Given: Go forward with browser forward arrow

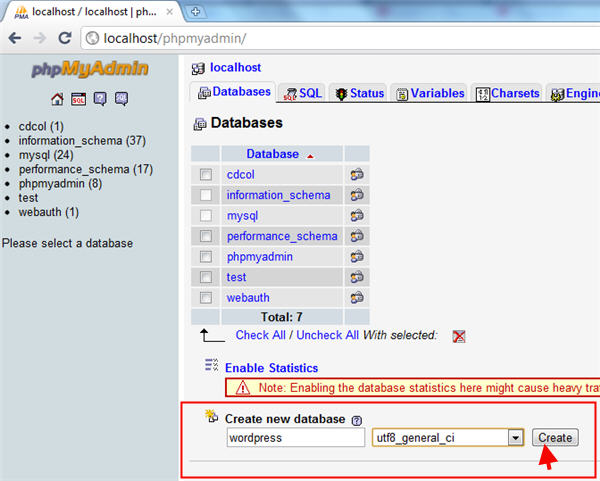Looking at the screenshot, I should pos(40,38).
